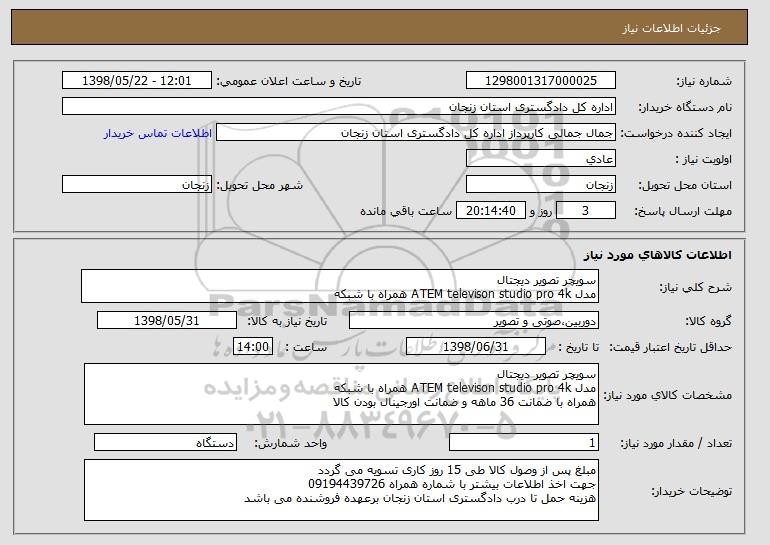Click the مهلت ارسال پاسخ label
Image resolution: width=770 pixels, height=545 pixels.
click(683, 211)
